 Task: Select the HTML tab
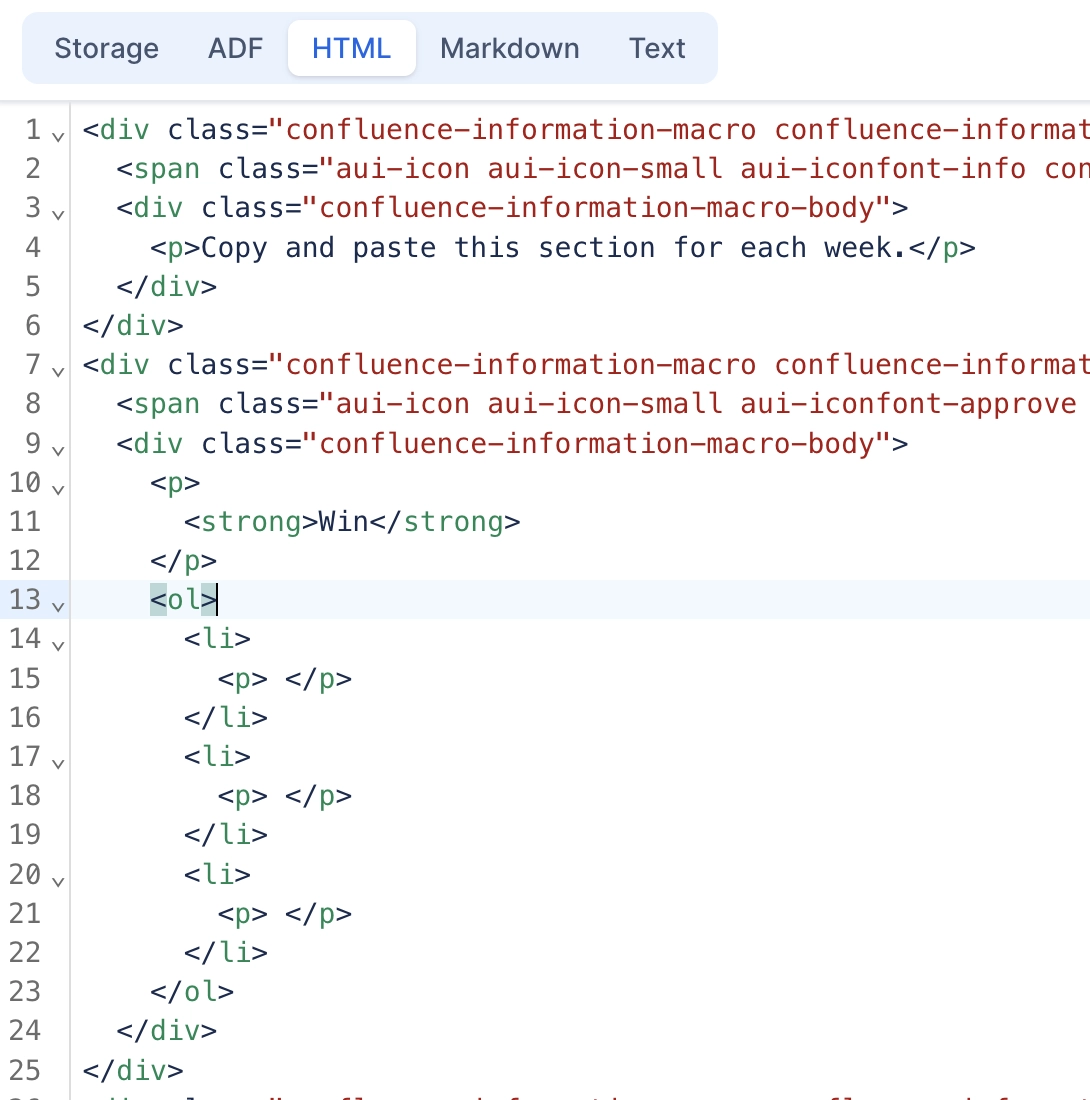[x=351, y=46]
